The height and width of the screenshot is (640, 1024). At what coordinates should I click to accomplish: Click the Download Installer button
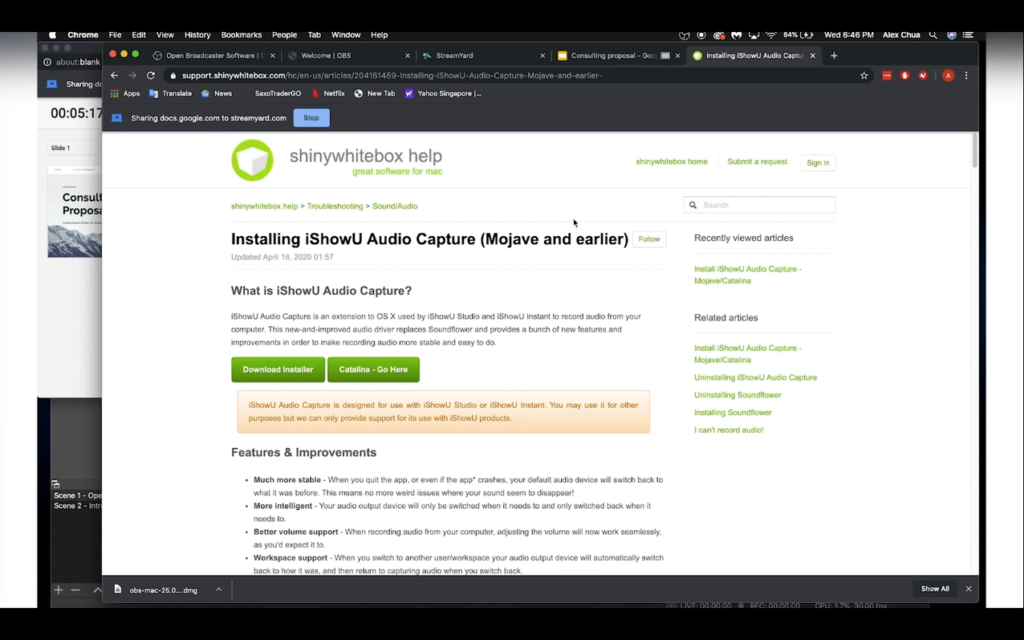pyautogui.click(x=278, y=370)
